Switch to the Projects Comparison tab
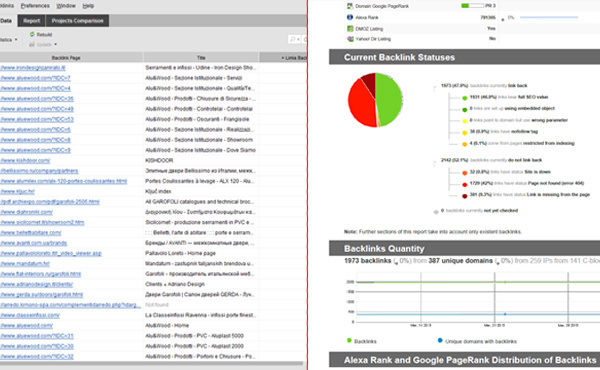600x370 pixels. coord(77,21)
